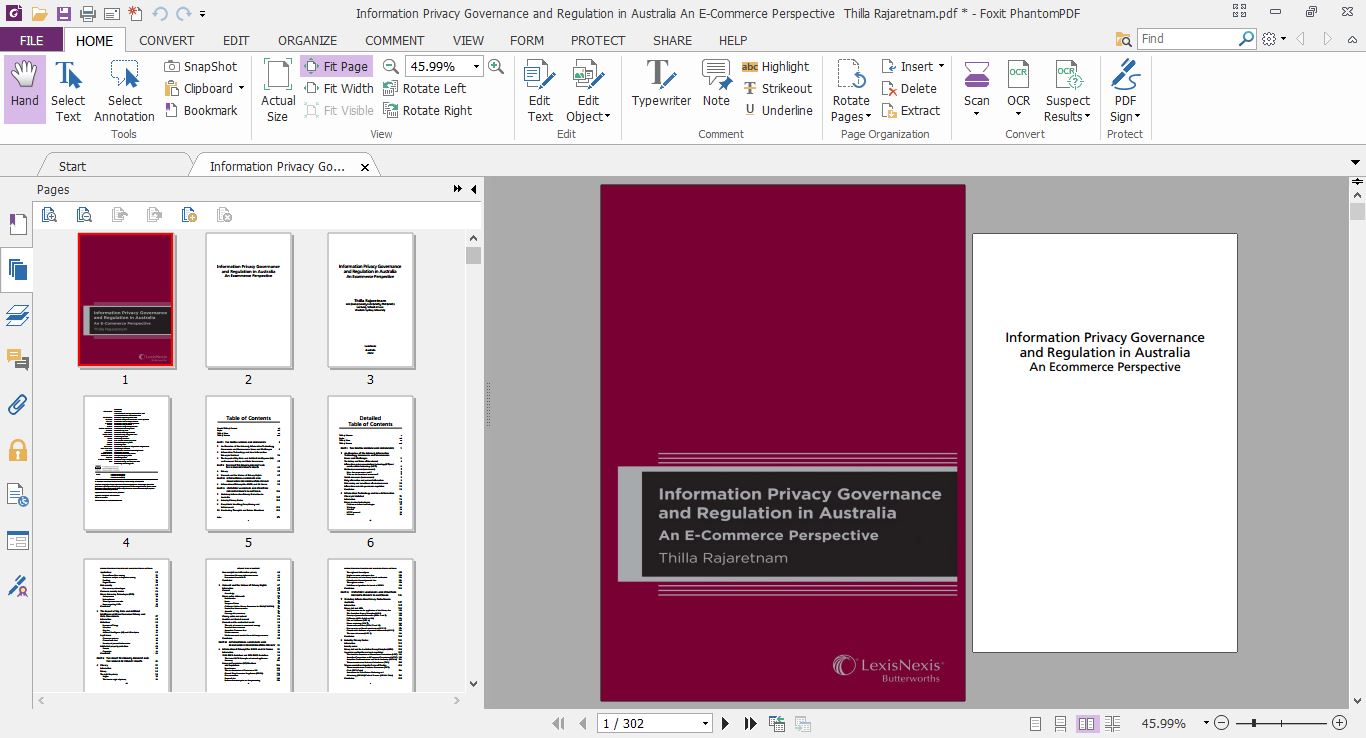Select page 5 thumbnail Table of Contents
The width and height of the screenshot is (1366, 738).
[248, 463]
